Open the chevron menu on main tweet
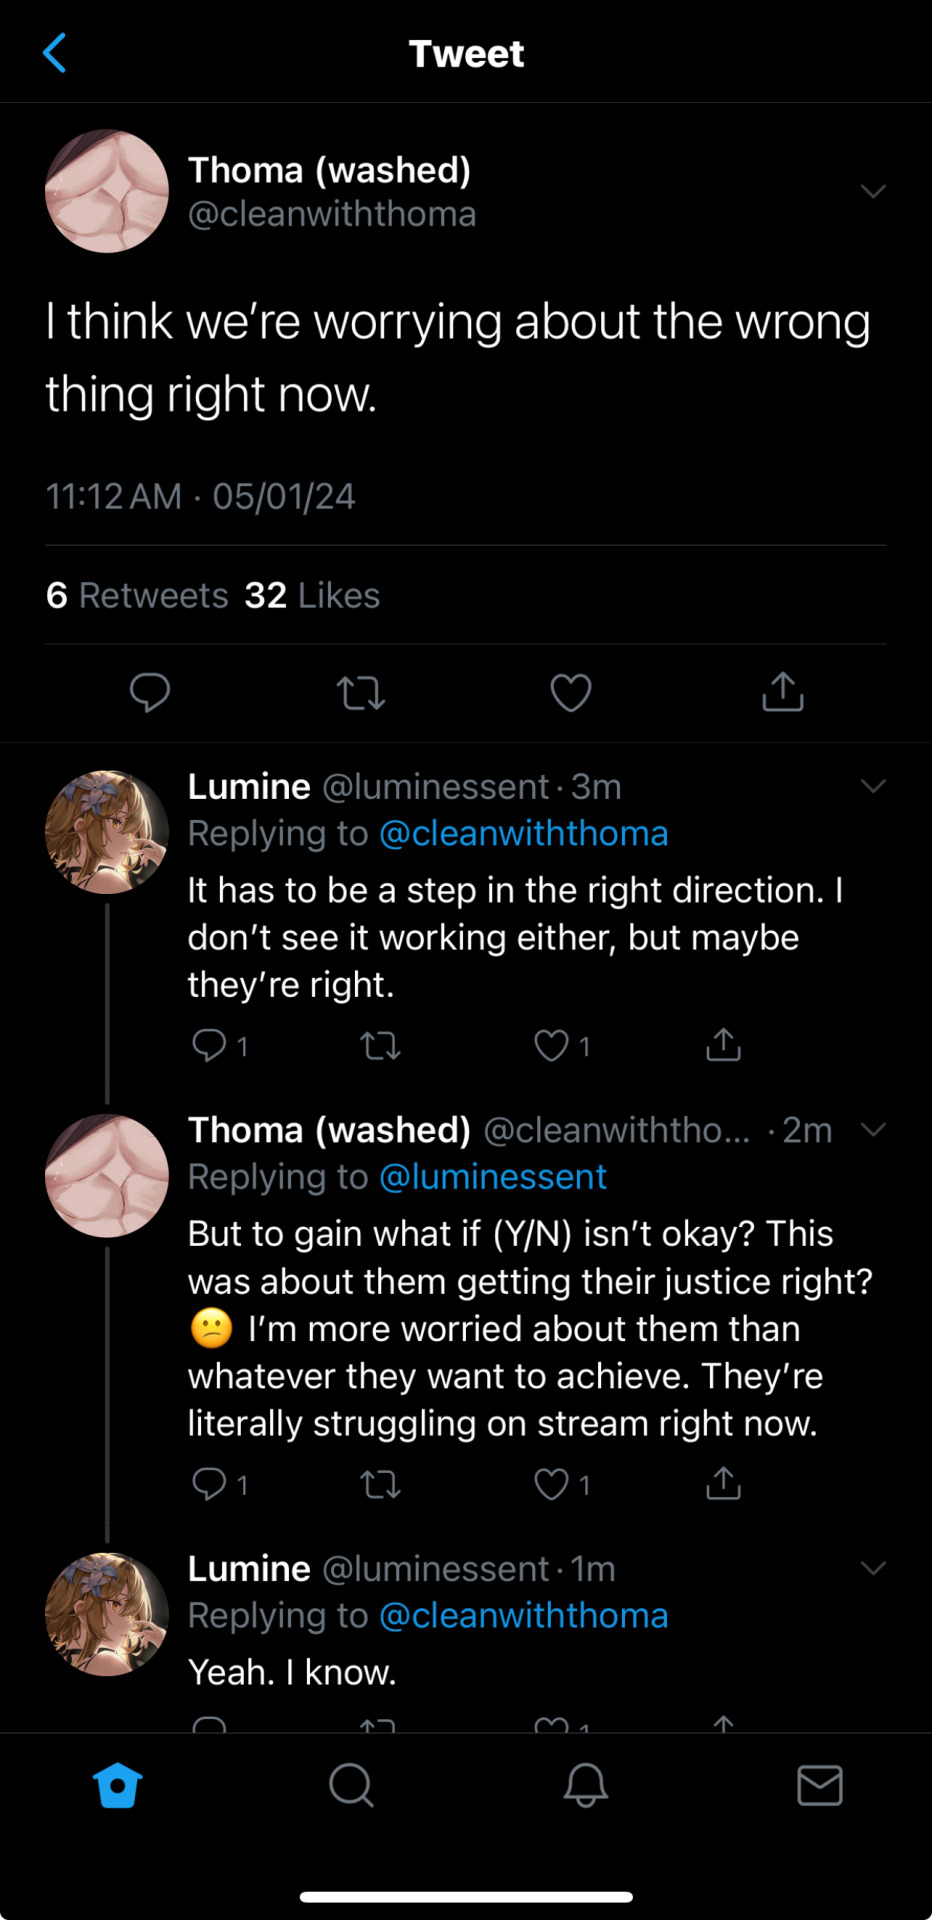 point(873,191)
